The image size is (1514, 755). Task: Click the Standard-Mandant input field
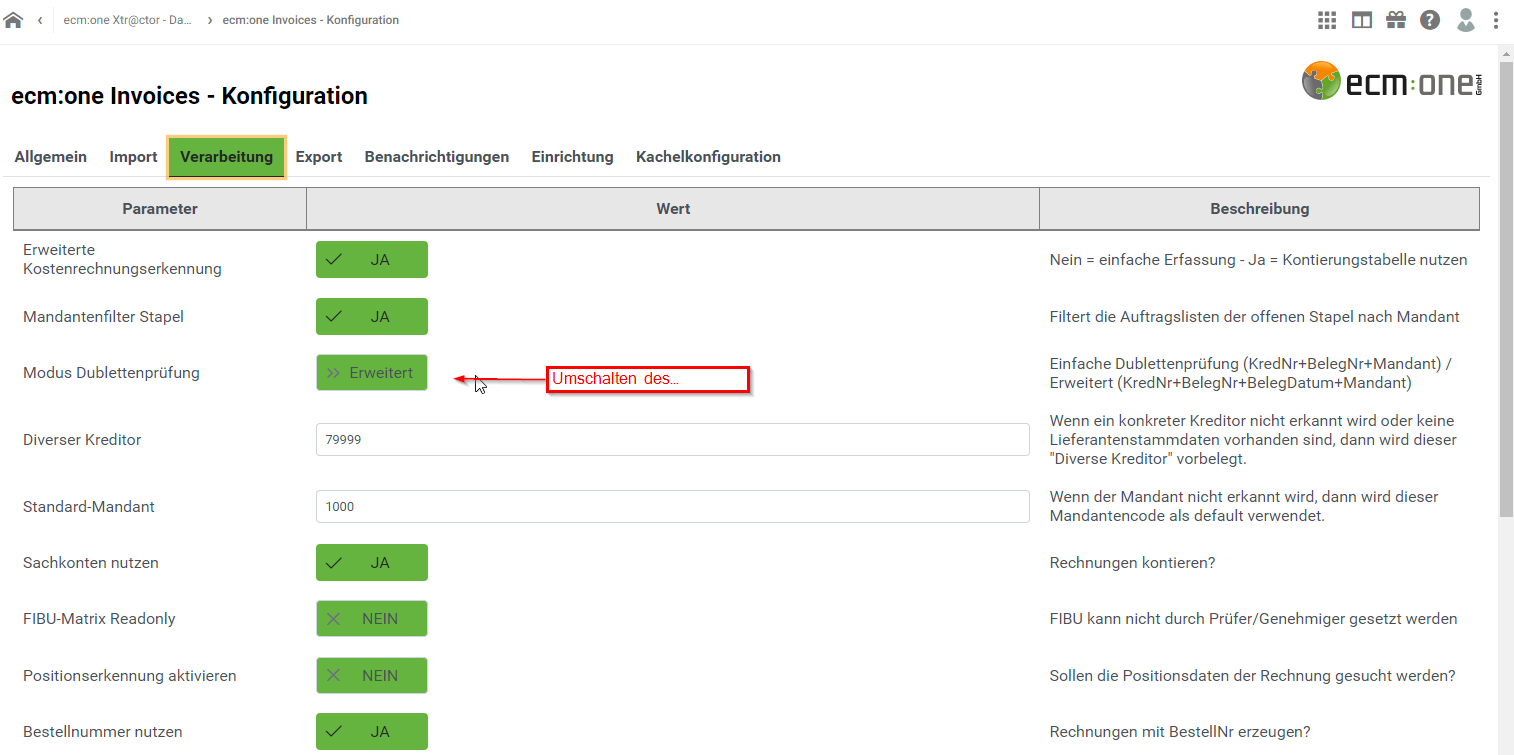[x=672, y=506]
